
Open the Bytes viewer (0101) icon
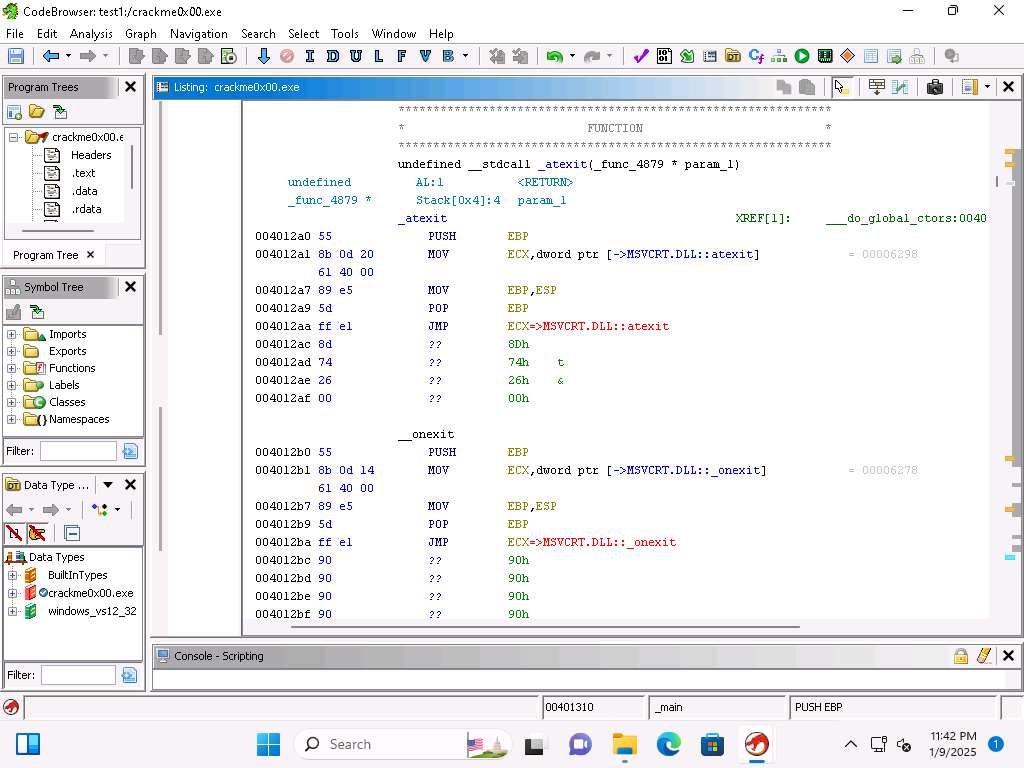[x=664, y=56]
